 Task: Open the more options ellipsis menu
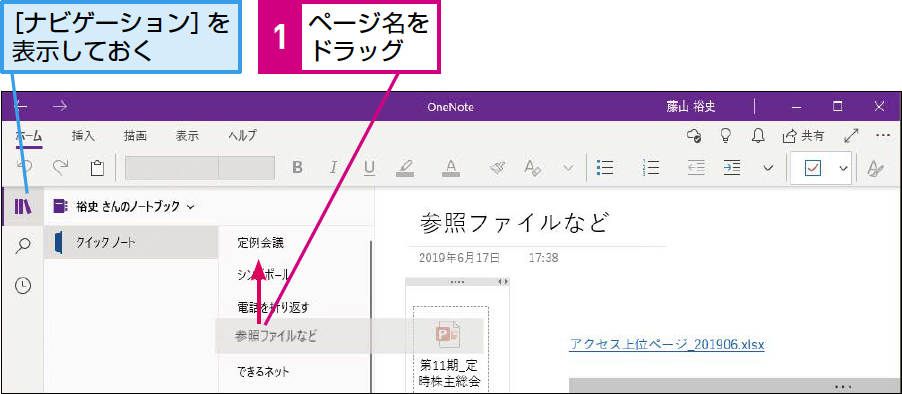pyautogui.click(x=883, y=136)
